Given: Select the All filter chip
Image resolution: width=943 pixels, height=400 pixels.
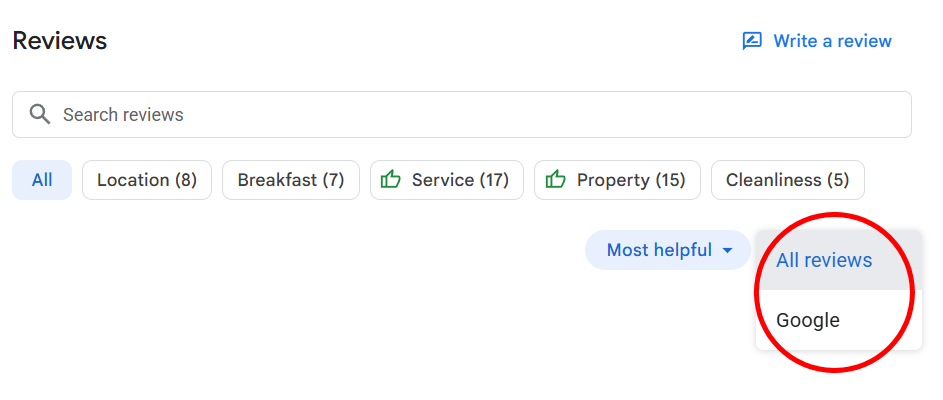Looking at the screenshot, I should pyautogui.click(x=42, y=180).
